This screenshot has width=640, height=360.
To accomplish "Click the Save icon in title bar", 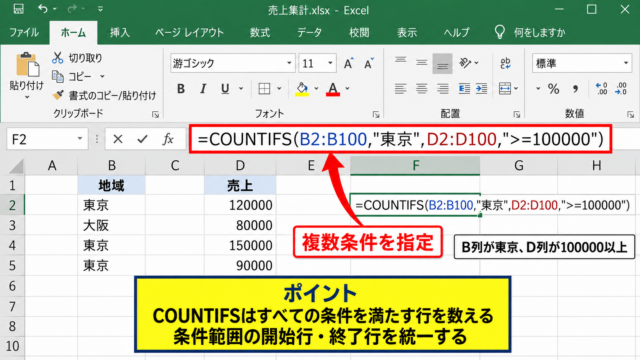I will 18,9.
